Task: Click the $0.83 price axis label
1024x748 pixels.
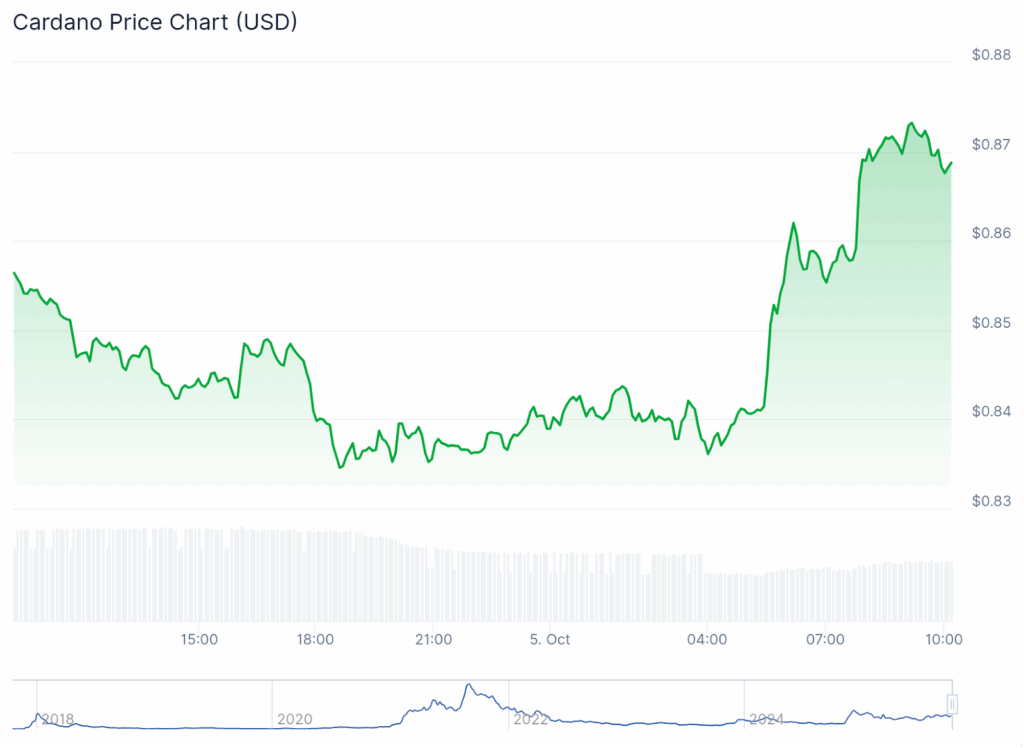Action: click(991, 501)
